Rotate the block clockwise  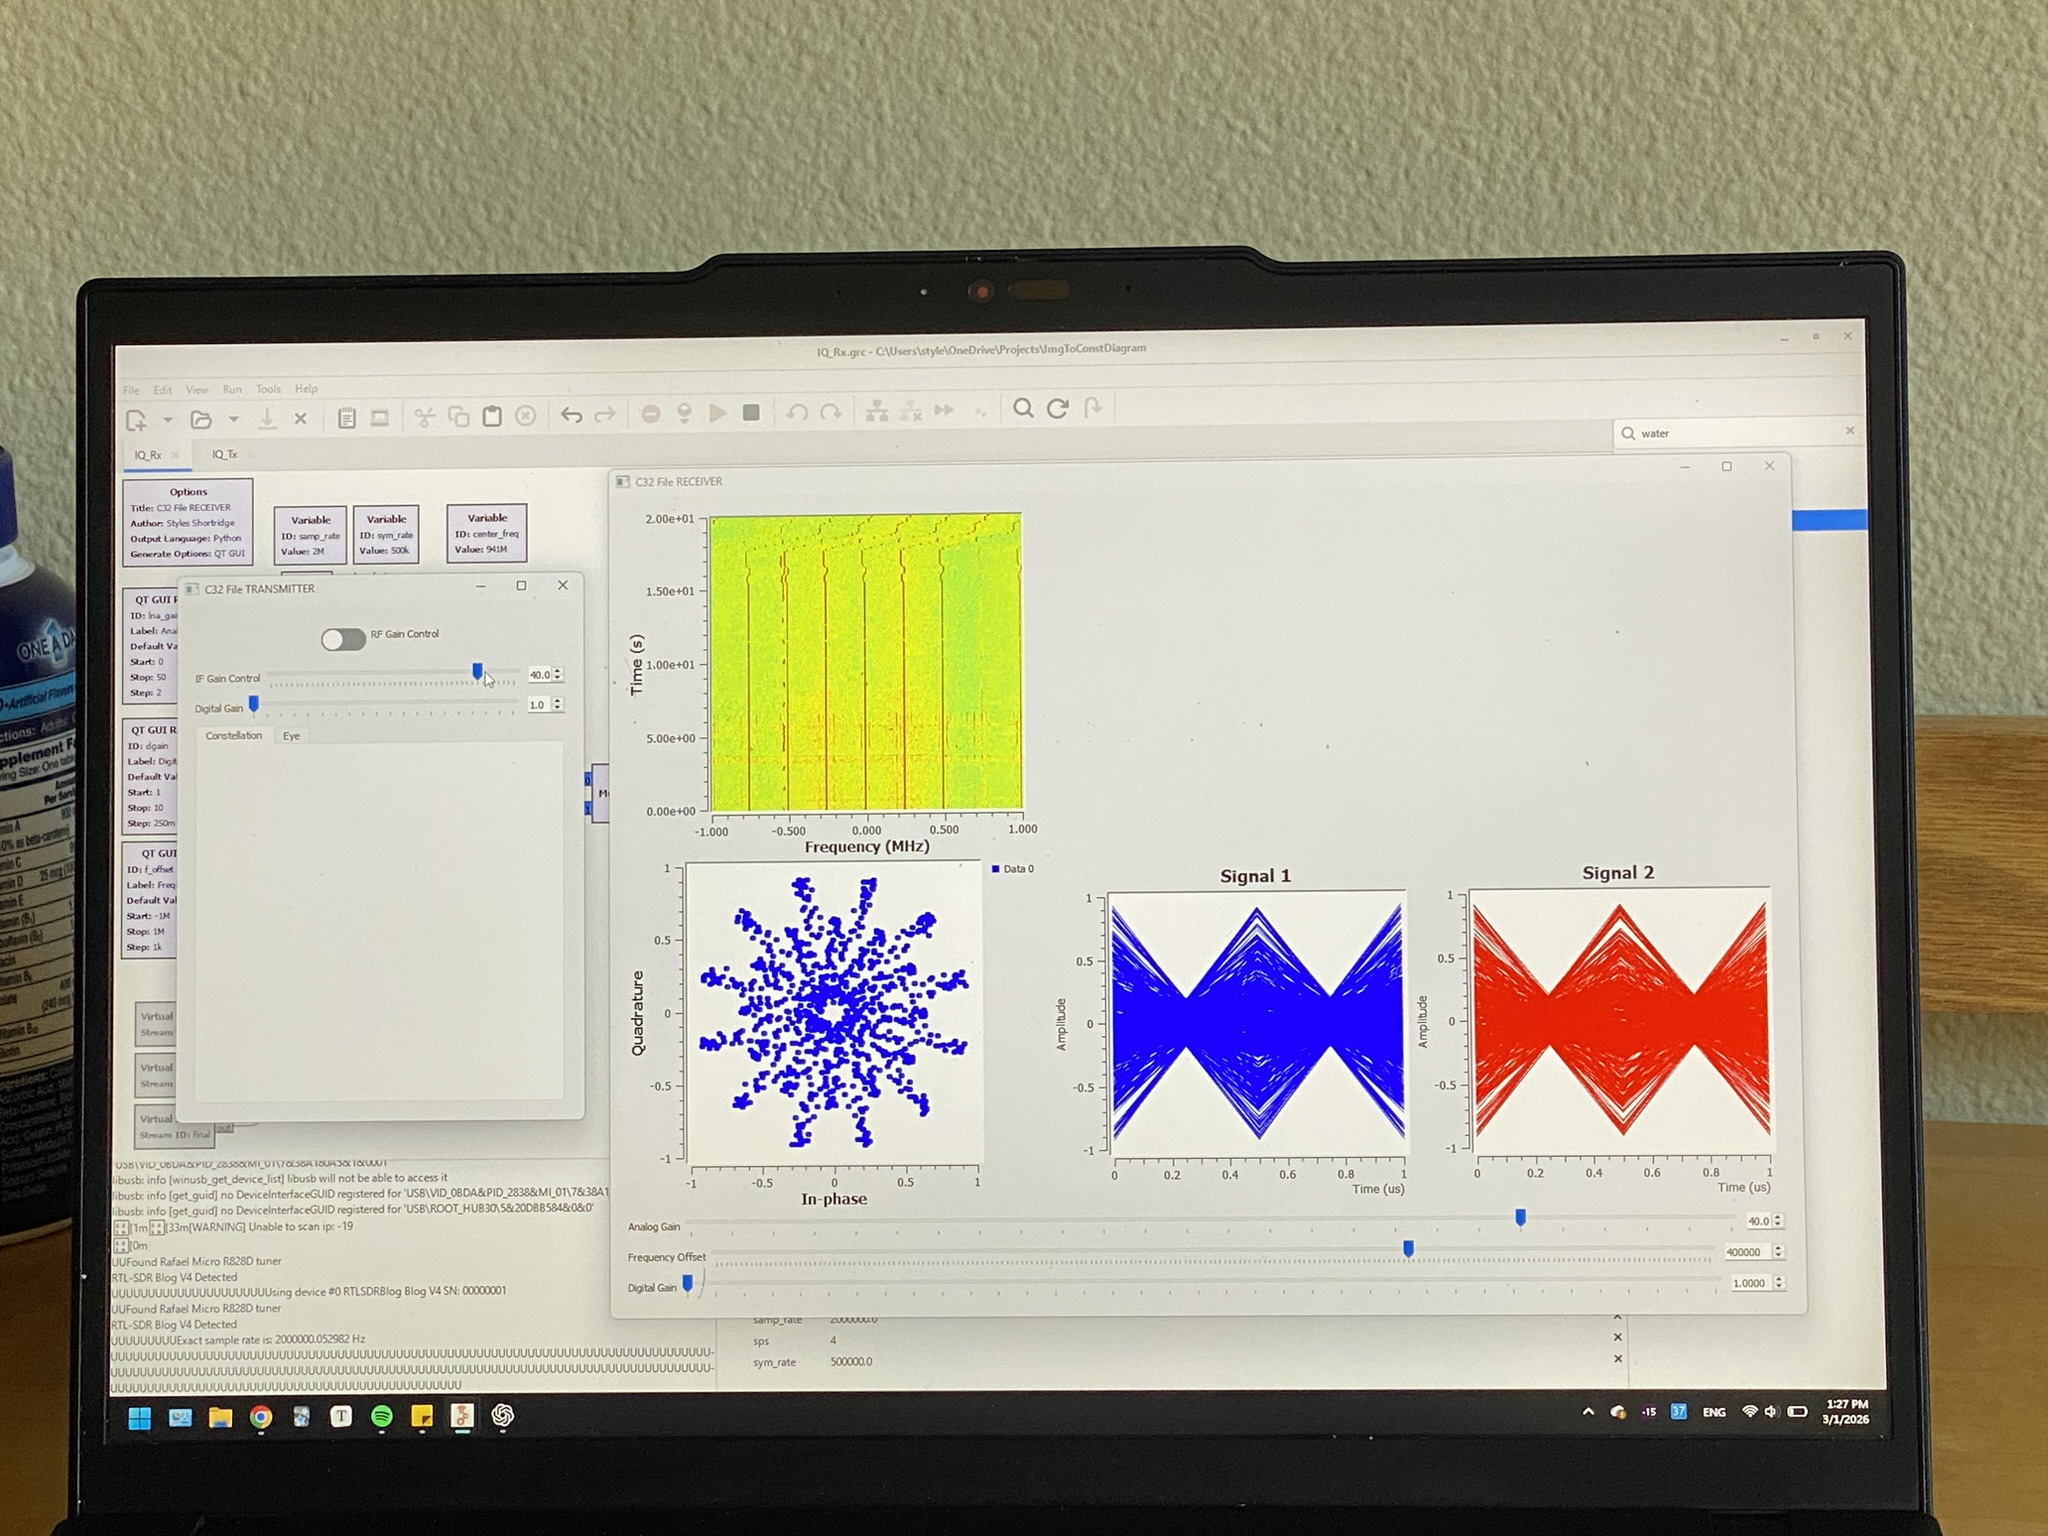click(x=831, y=411)
